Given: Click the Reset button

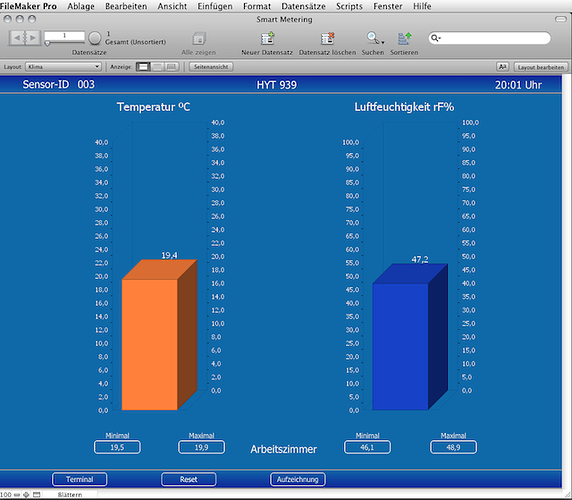Looking at the screenshot, I should pyautogui.click(x=189, y=479).
